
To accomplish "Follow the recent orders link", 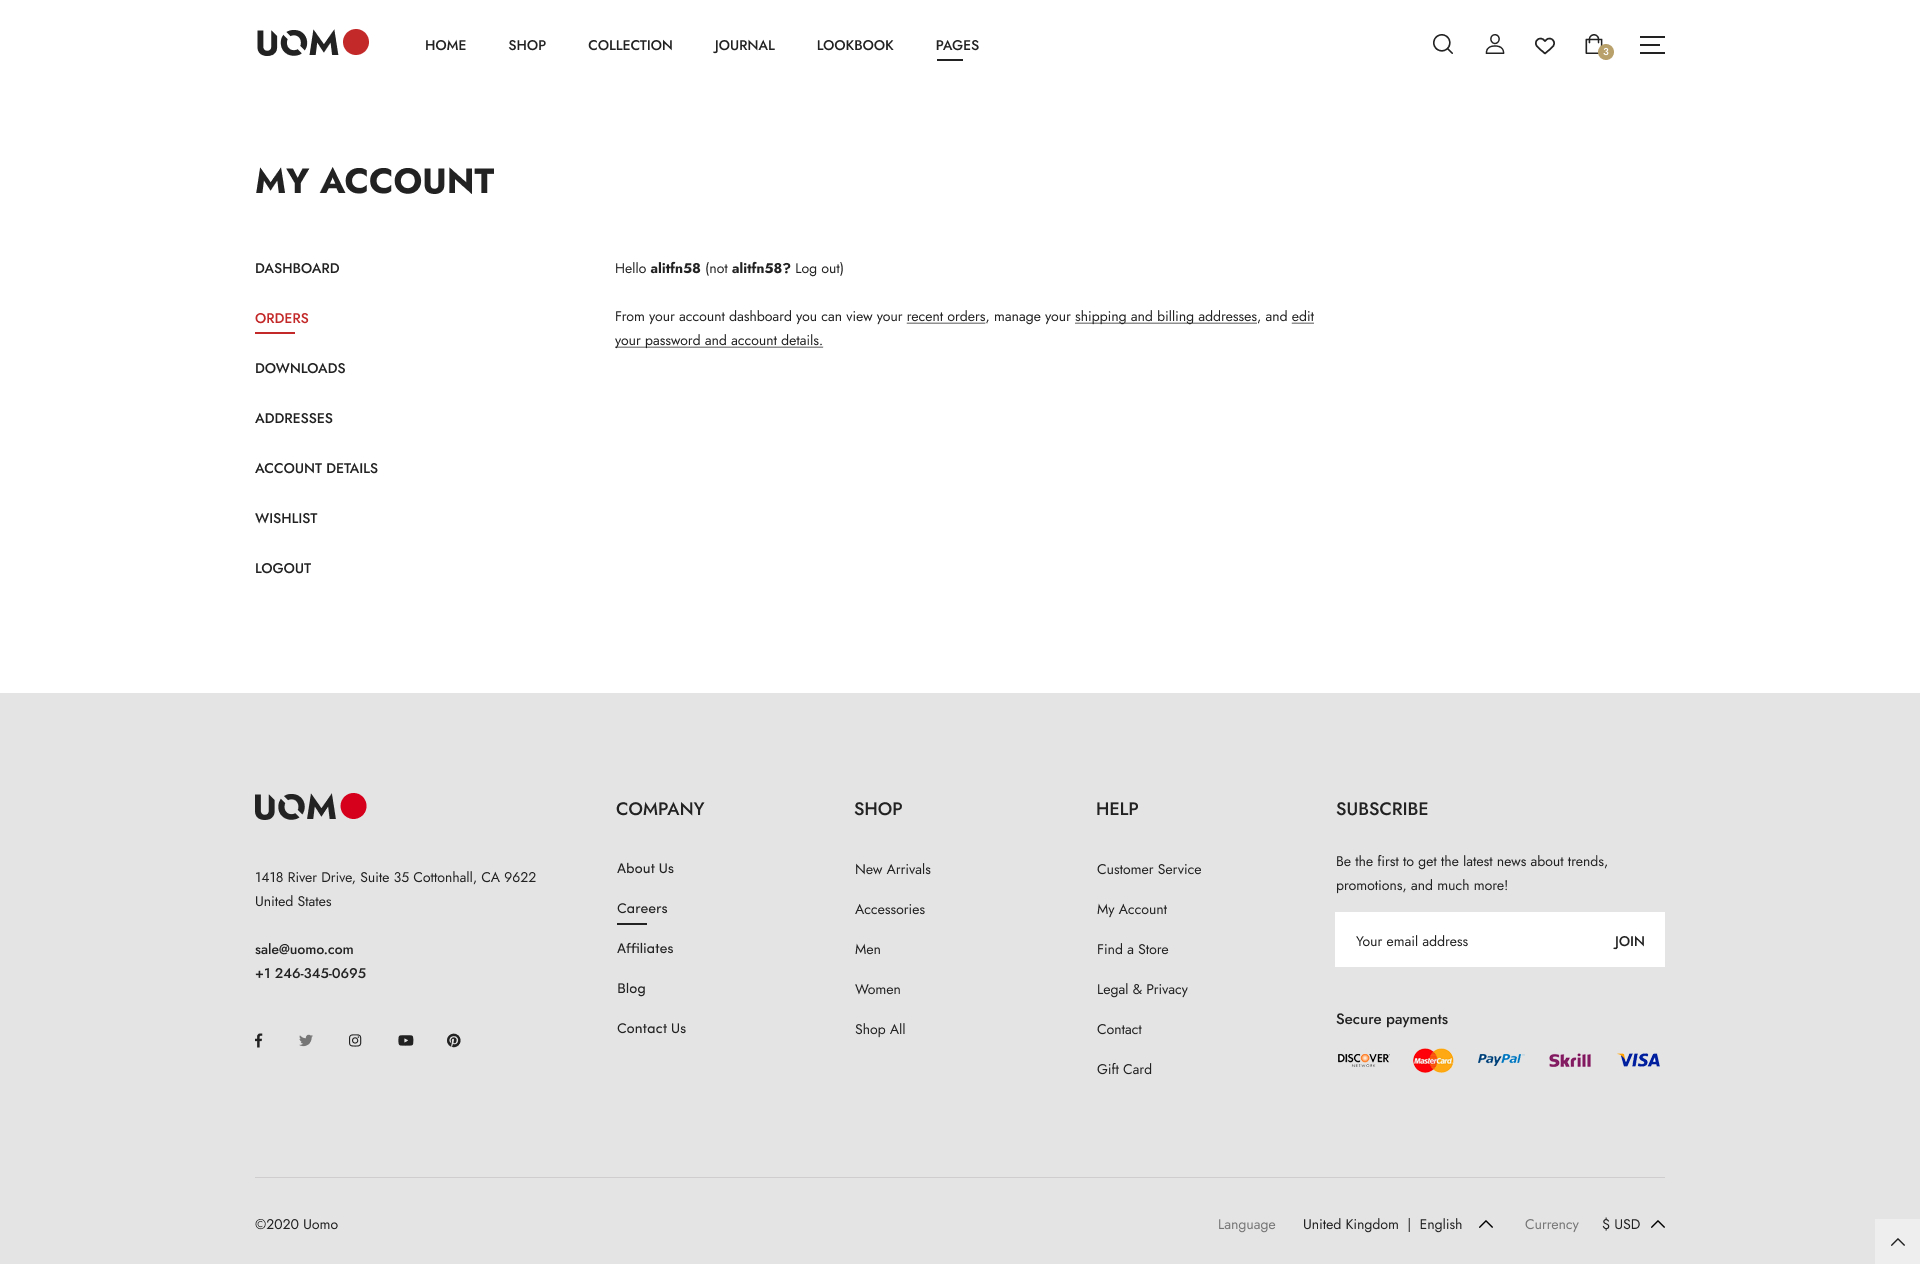I will pyautogui.click(x=945, y=316).
